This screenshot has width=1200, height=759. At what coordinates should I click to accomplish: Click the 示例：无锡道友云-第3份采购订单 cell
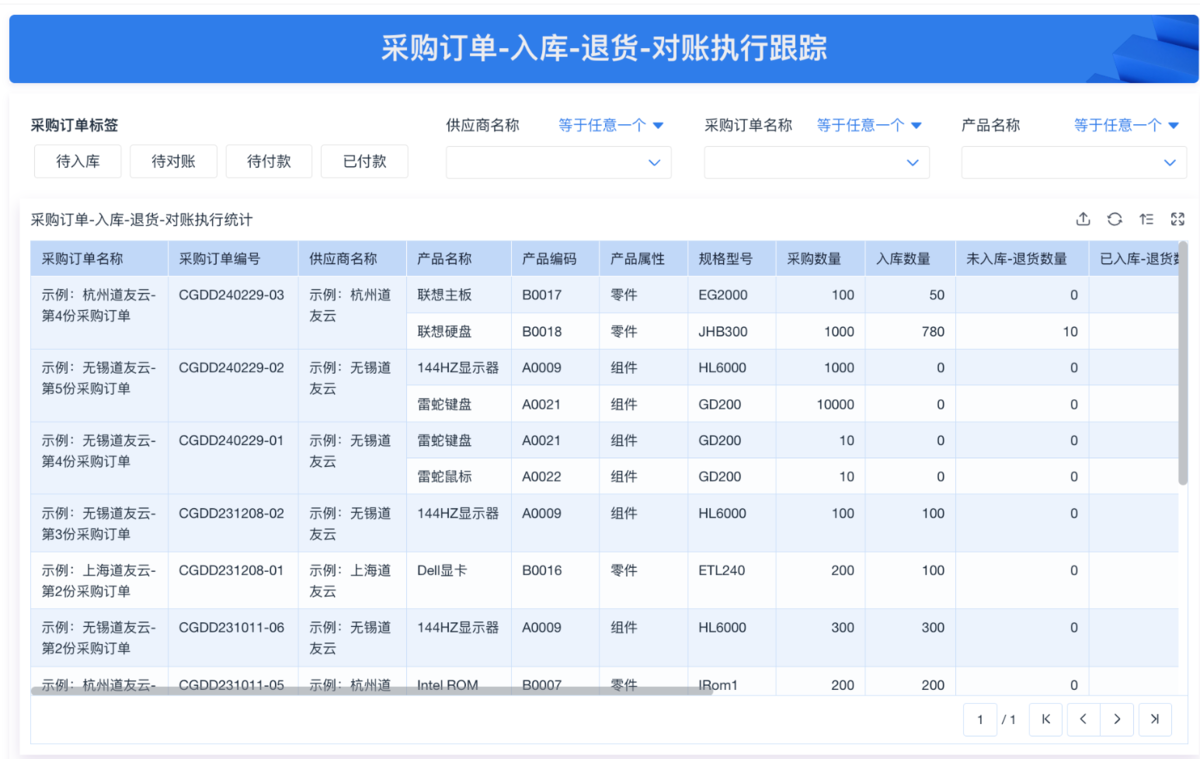click(x=99, y=523)
